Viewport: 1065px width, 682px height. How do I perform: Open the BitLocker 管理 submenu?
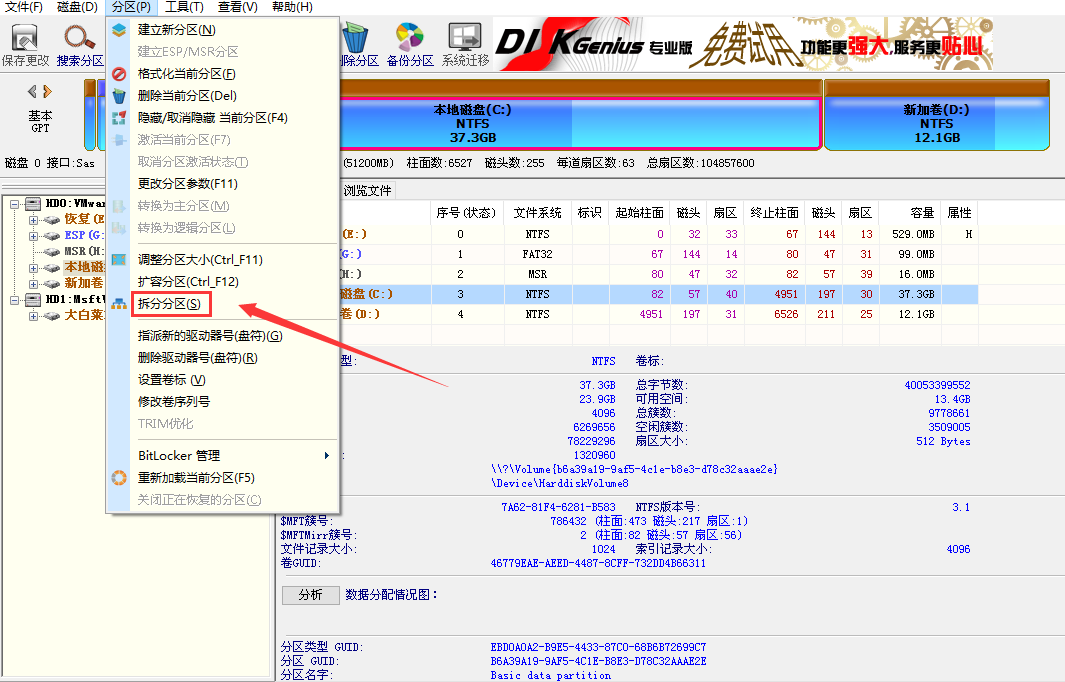[x=223, y=456]
